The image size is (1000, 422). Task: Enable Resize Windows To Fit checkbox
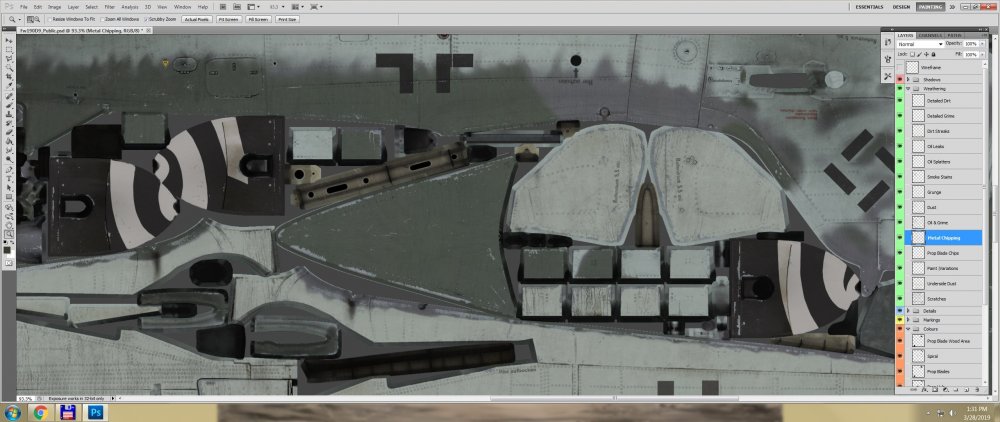pos(50,19)
